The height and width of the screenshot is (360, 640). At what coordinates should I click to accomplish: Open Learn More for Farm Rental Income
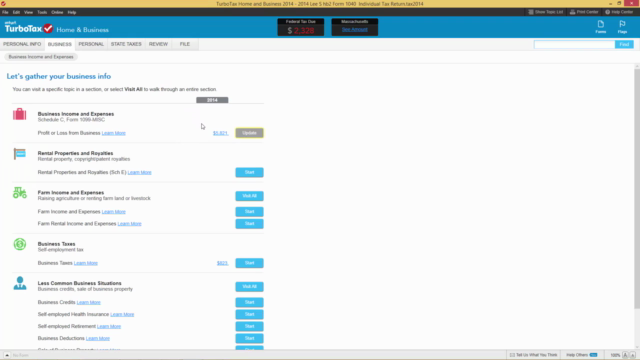129,224
